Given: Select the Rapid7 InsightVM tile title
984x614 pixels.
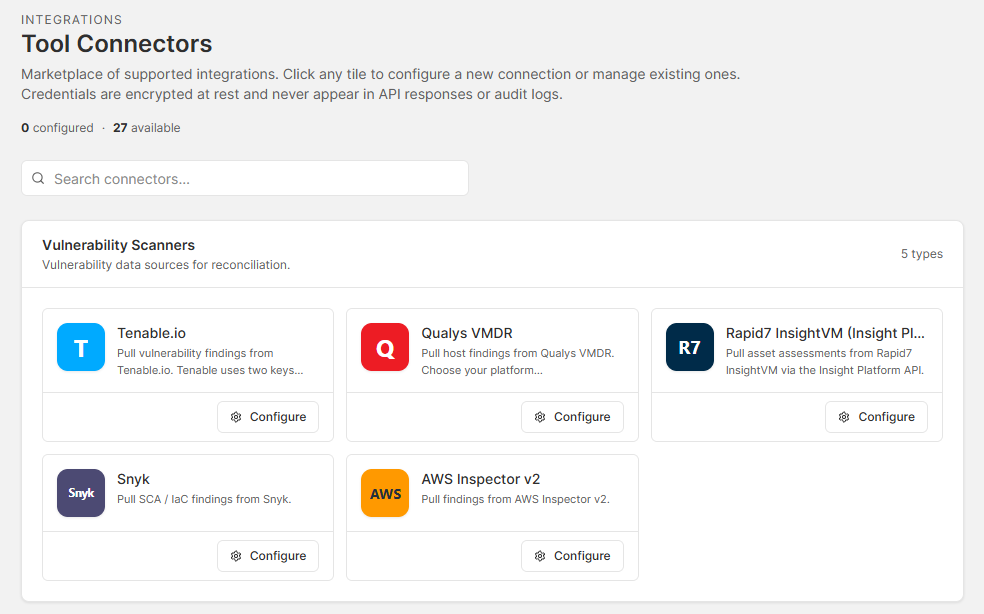Looking at the screenshot, I should [x=825, y=333].
